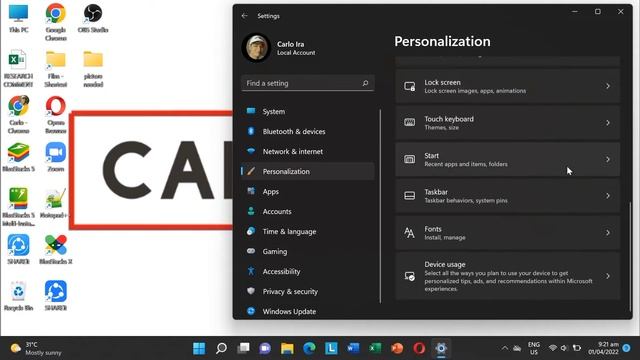The height and width of the screenshot is (360, 640).
Task: Open Taskbar behaviors and system pins
Action: pos(507,196)
